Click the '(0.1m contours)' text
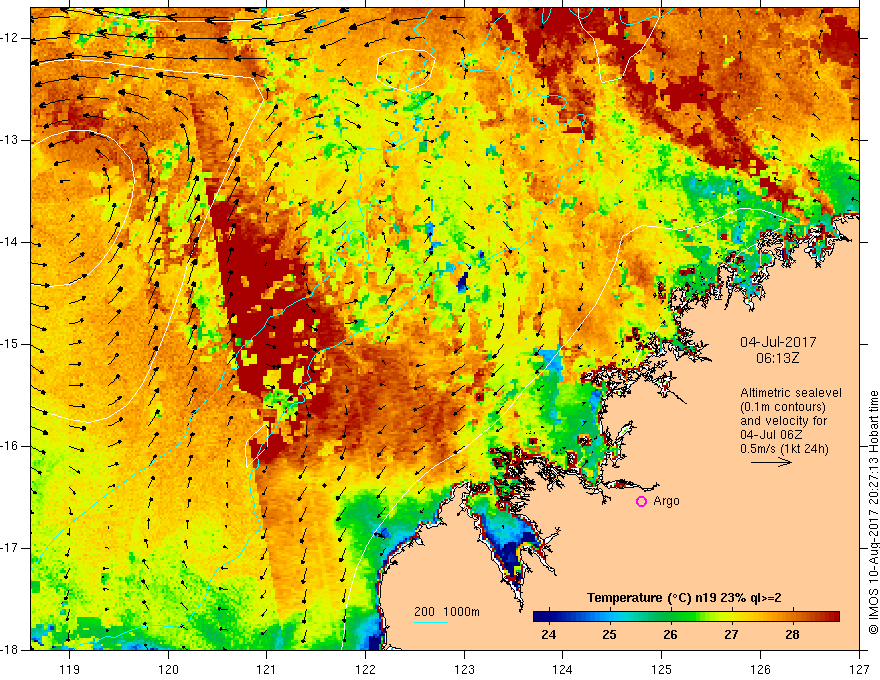The image size is (880, 680). [x=783, y=407]
